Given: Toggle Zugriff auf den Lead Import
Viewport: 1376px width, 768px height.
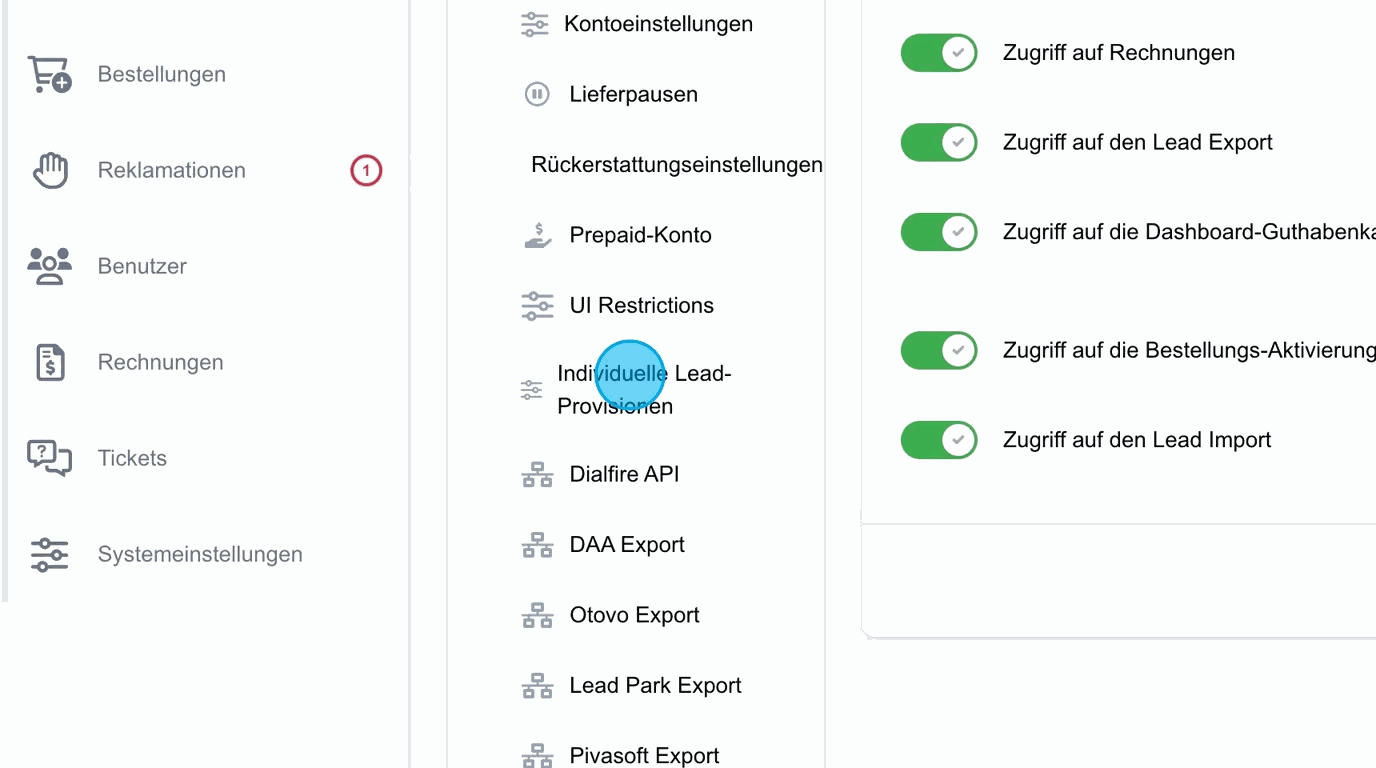Looking at the screenshot, I should point(939,440).
